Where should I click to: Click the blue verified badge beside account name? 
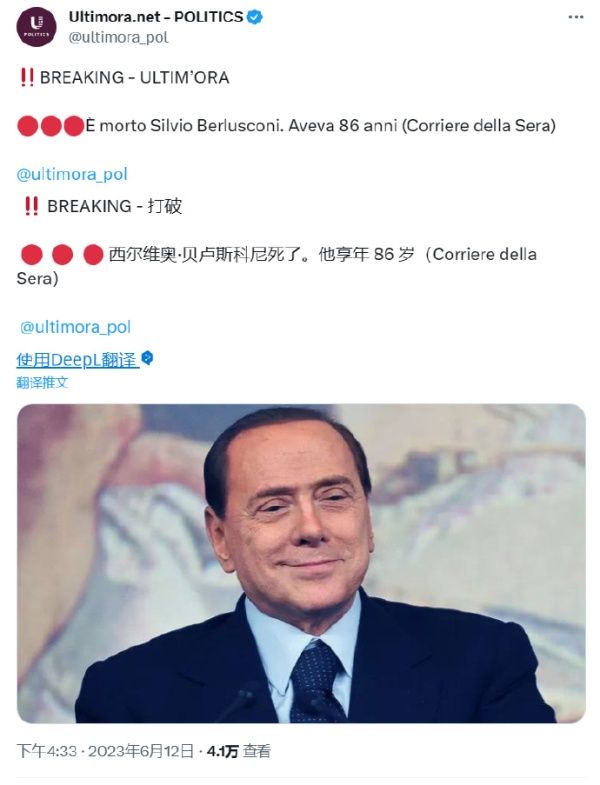255,17
